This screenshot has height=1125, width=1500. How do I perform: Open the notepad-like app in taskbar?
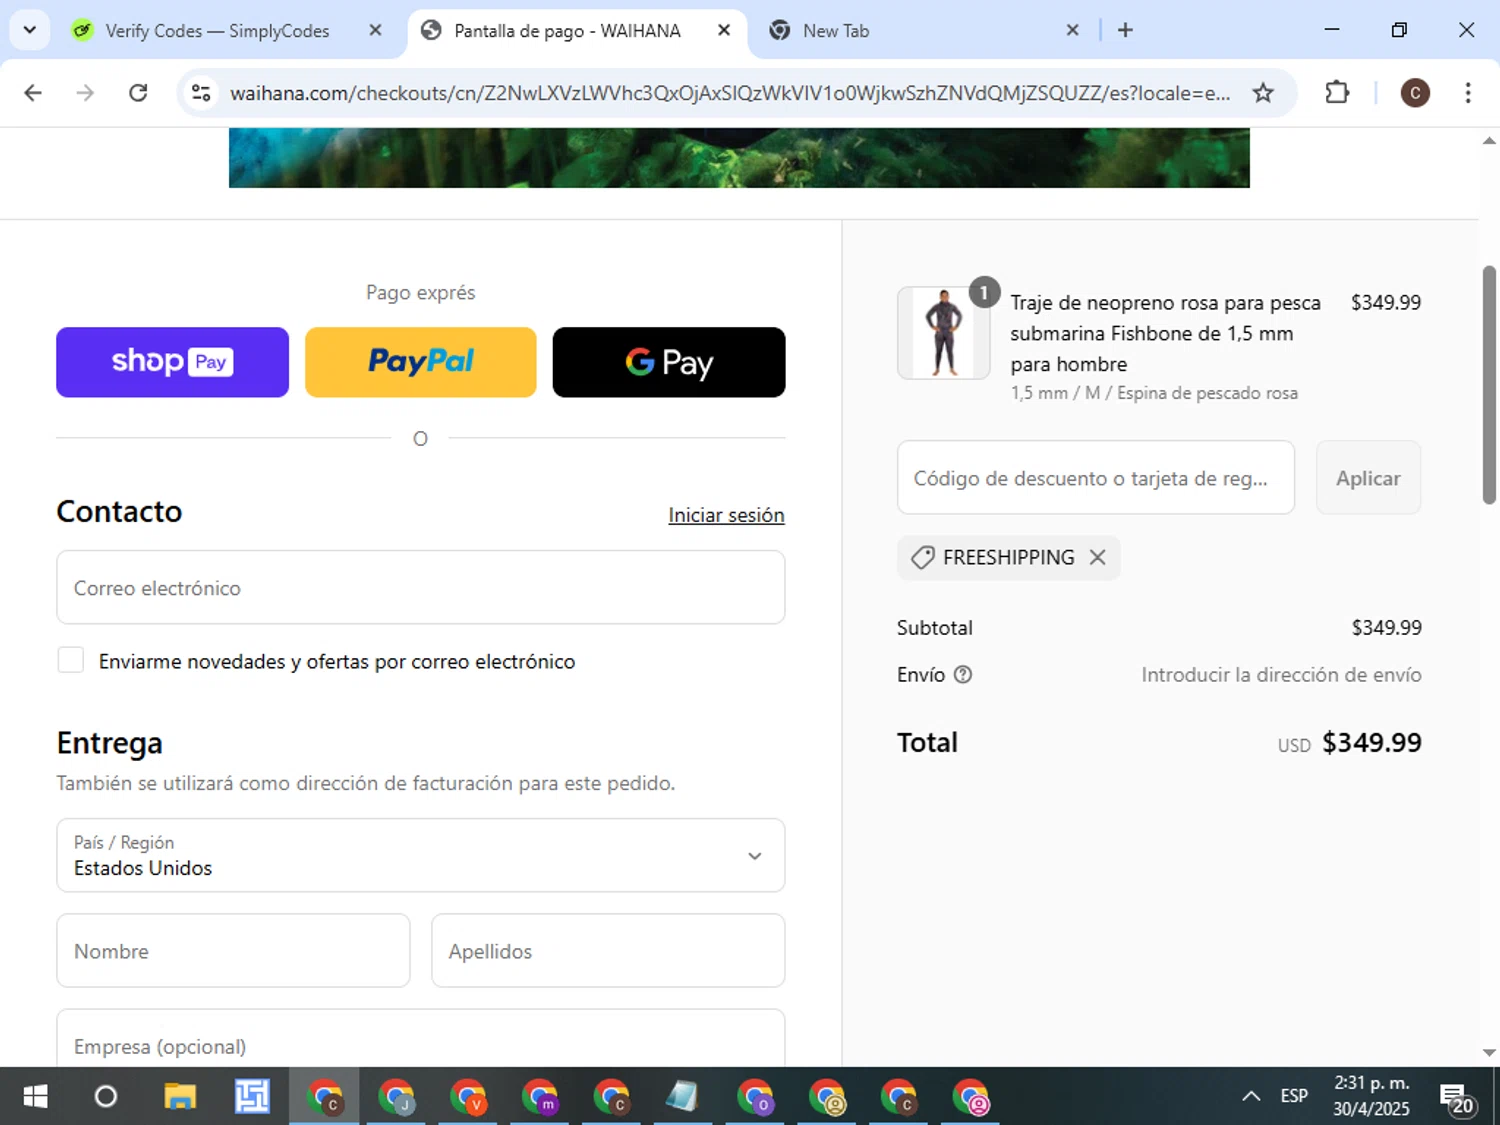click(x=682, y=1097)
